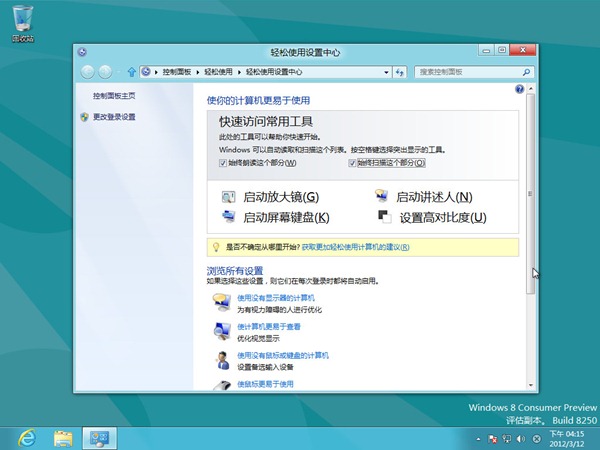Viewport: 600px width, 450px height.
Task: Click the icon for 使用没有显示器的计算机
Action: 222,302
